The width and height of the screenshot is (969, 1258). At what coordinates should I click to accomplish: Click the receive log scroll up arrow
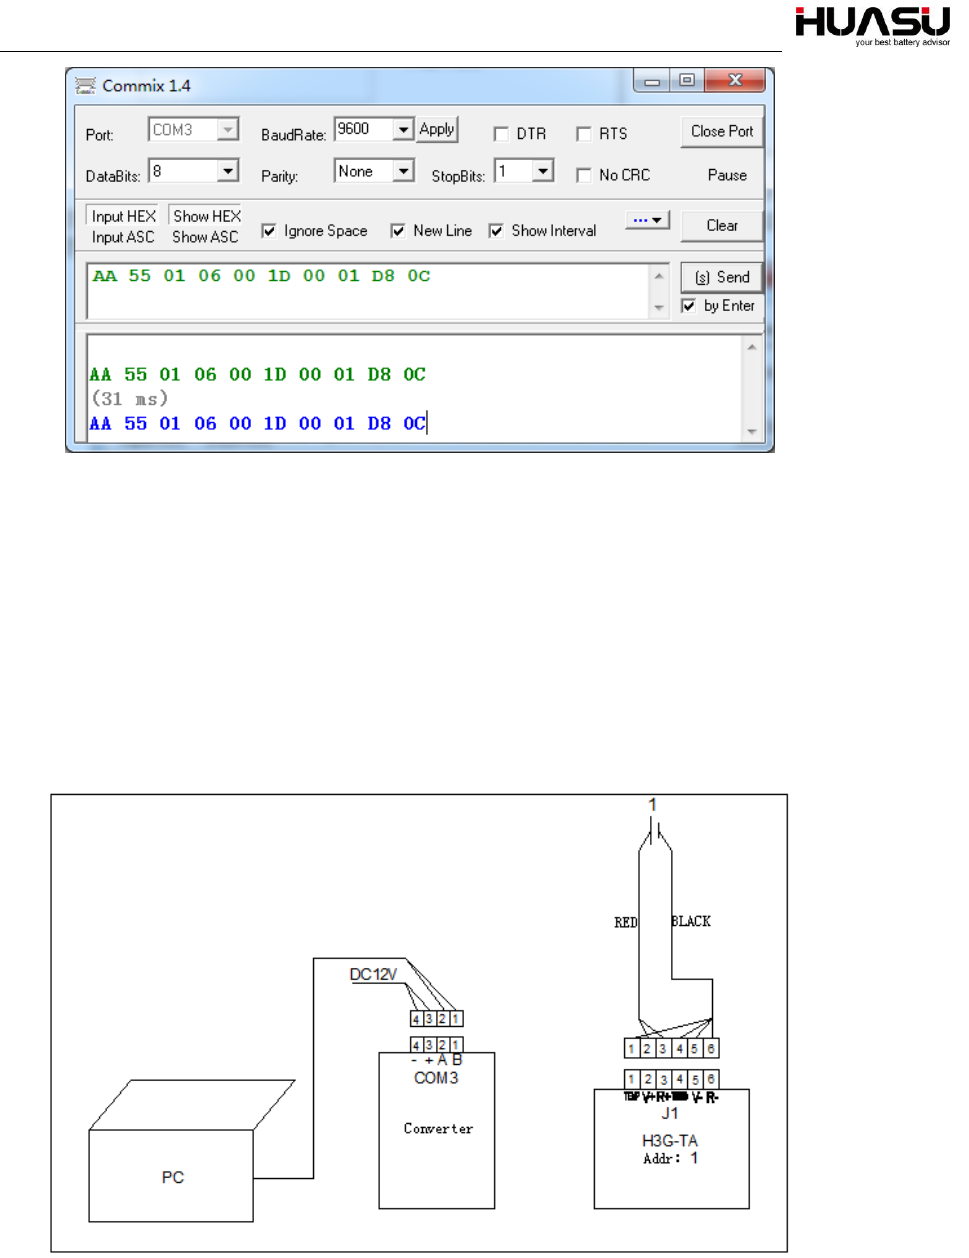[x=752, y=347]
